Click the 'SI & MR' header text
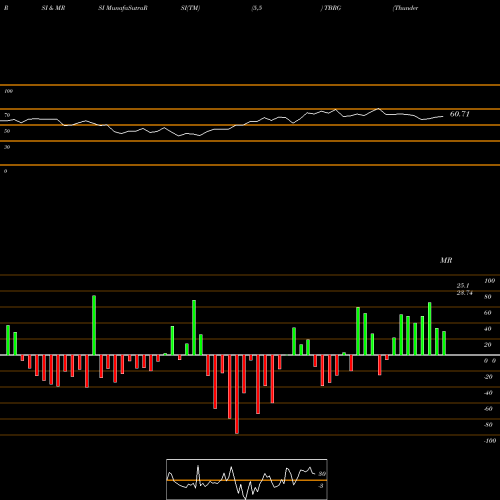This screenshot has width=500, height=500. tap(53, 8)
